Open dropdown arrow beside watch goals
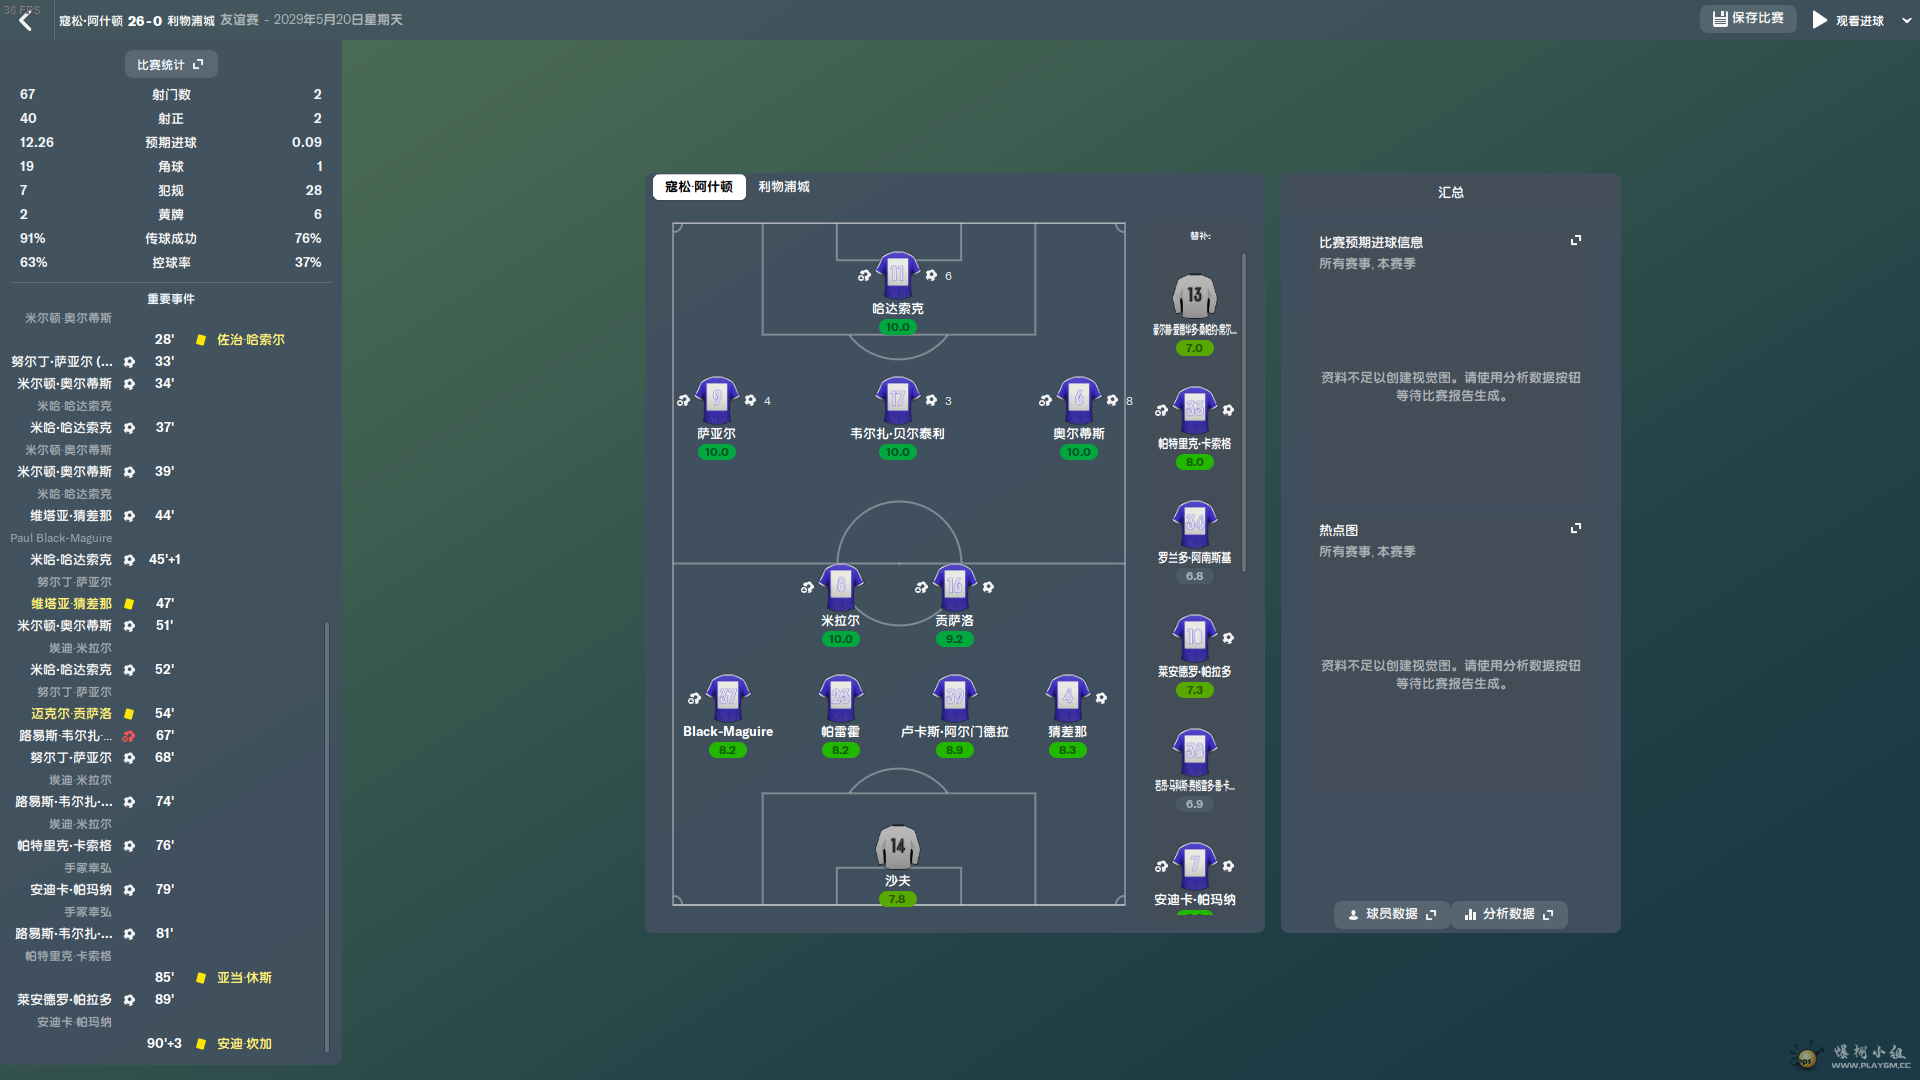Image resolution: width=1920 pixels, height=1080 pixels. click(1906, 21)
